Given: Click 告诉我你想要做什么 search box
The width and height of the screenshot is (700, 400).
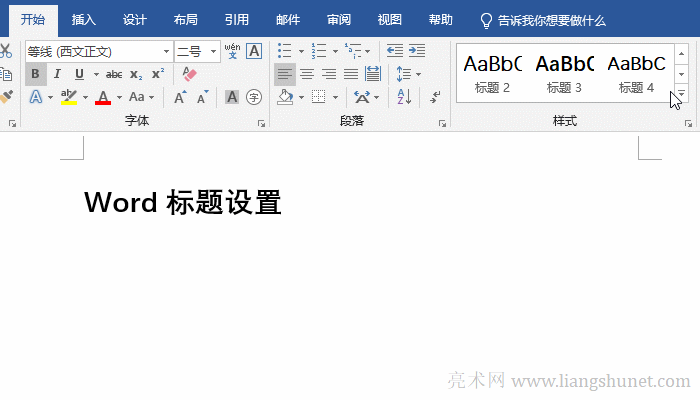Looking at the screenshot, I should point(543,21).
